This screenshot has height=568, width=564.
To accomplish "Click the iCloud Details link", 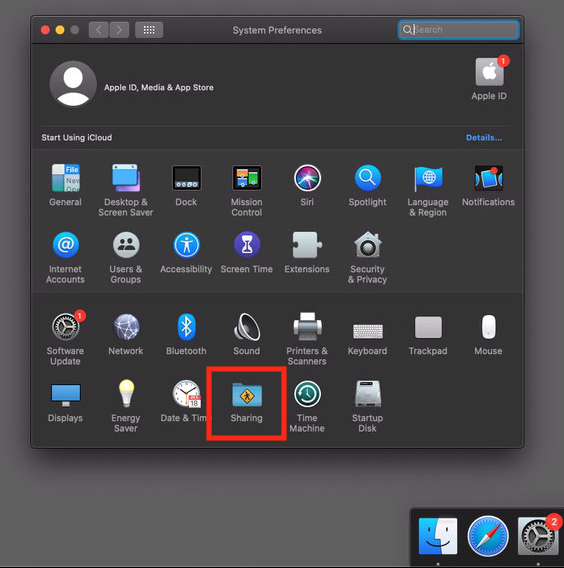I will (x=484, y=138).
